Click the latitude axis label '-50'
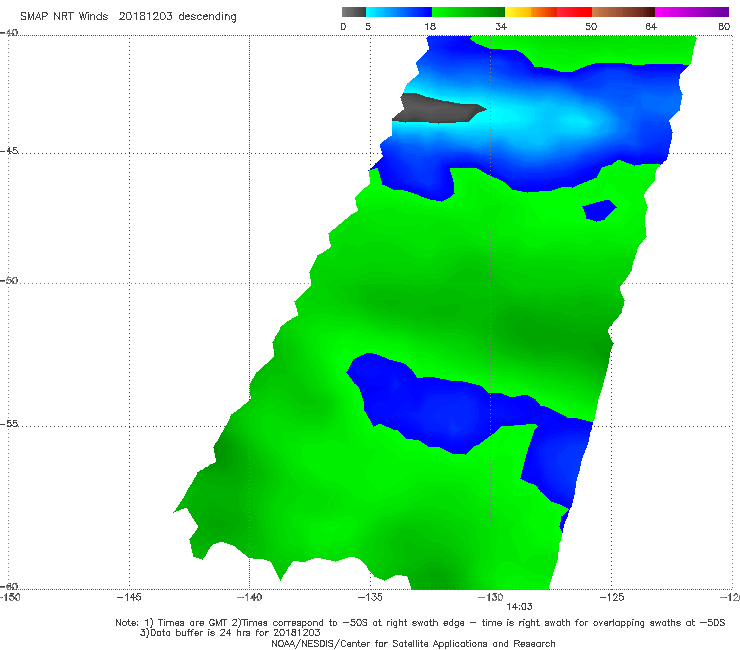Image resolution: width=740 pixels, height=650 pixels. click(x=9, y=280)
